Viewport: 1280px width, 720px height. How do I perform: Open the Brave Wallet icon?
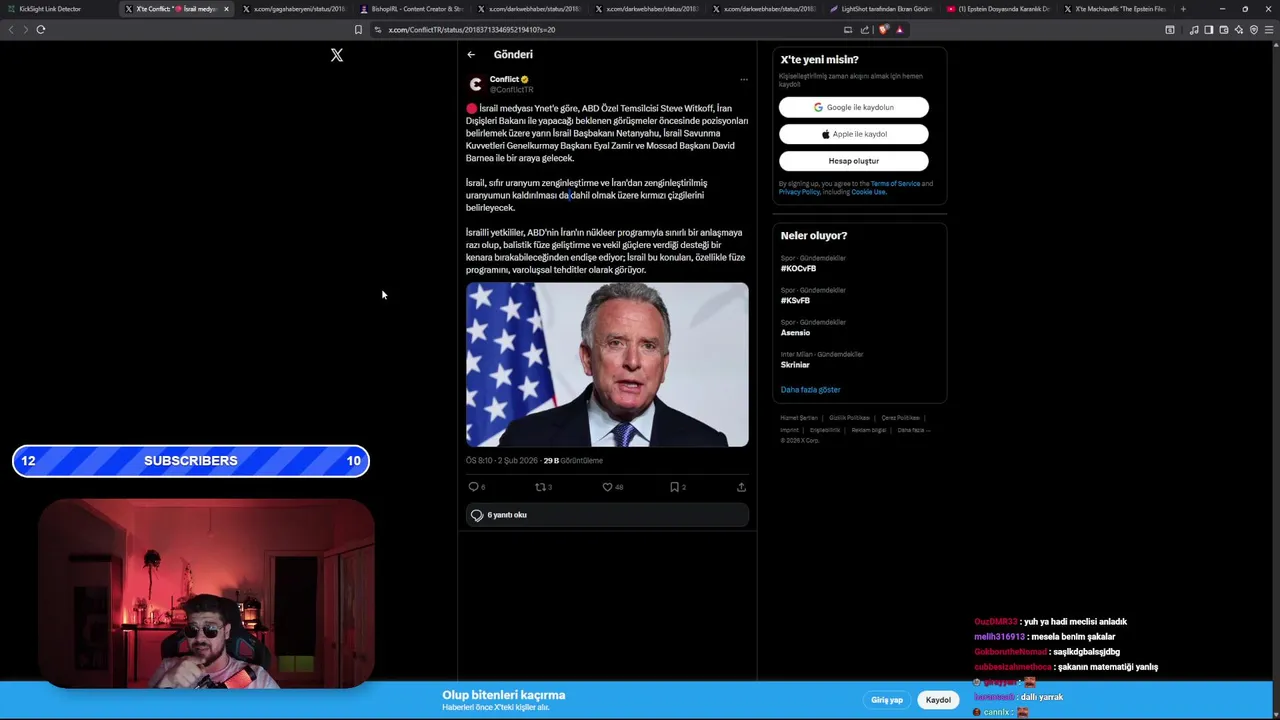pyautogui.click(x=1223, y=30)
